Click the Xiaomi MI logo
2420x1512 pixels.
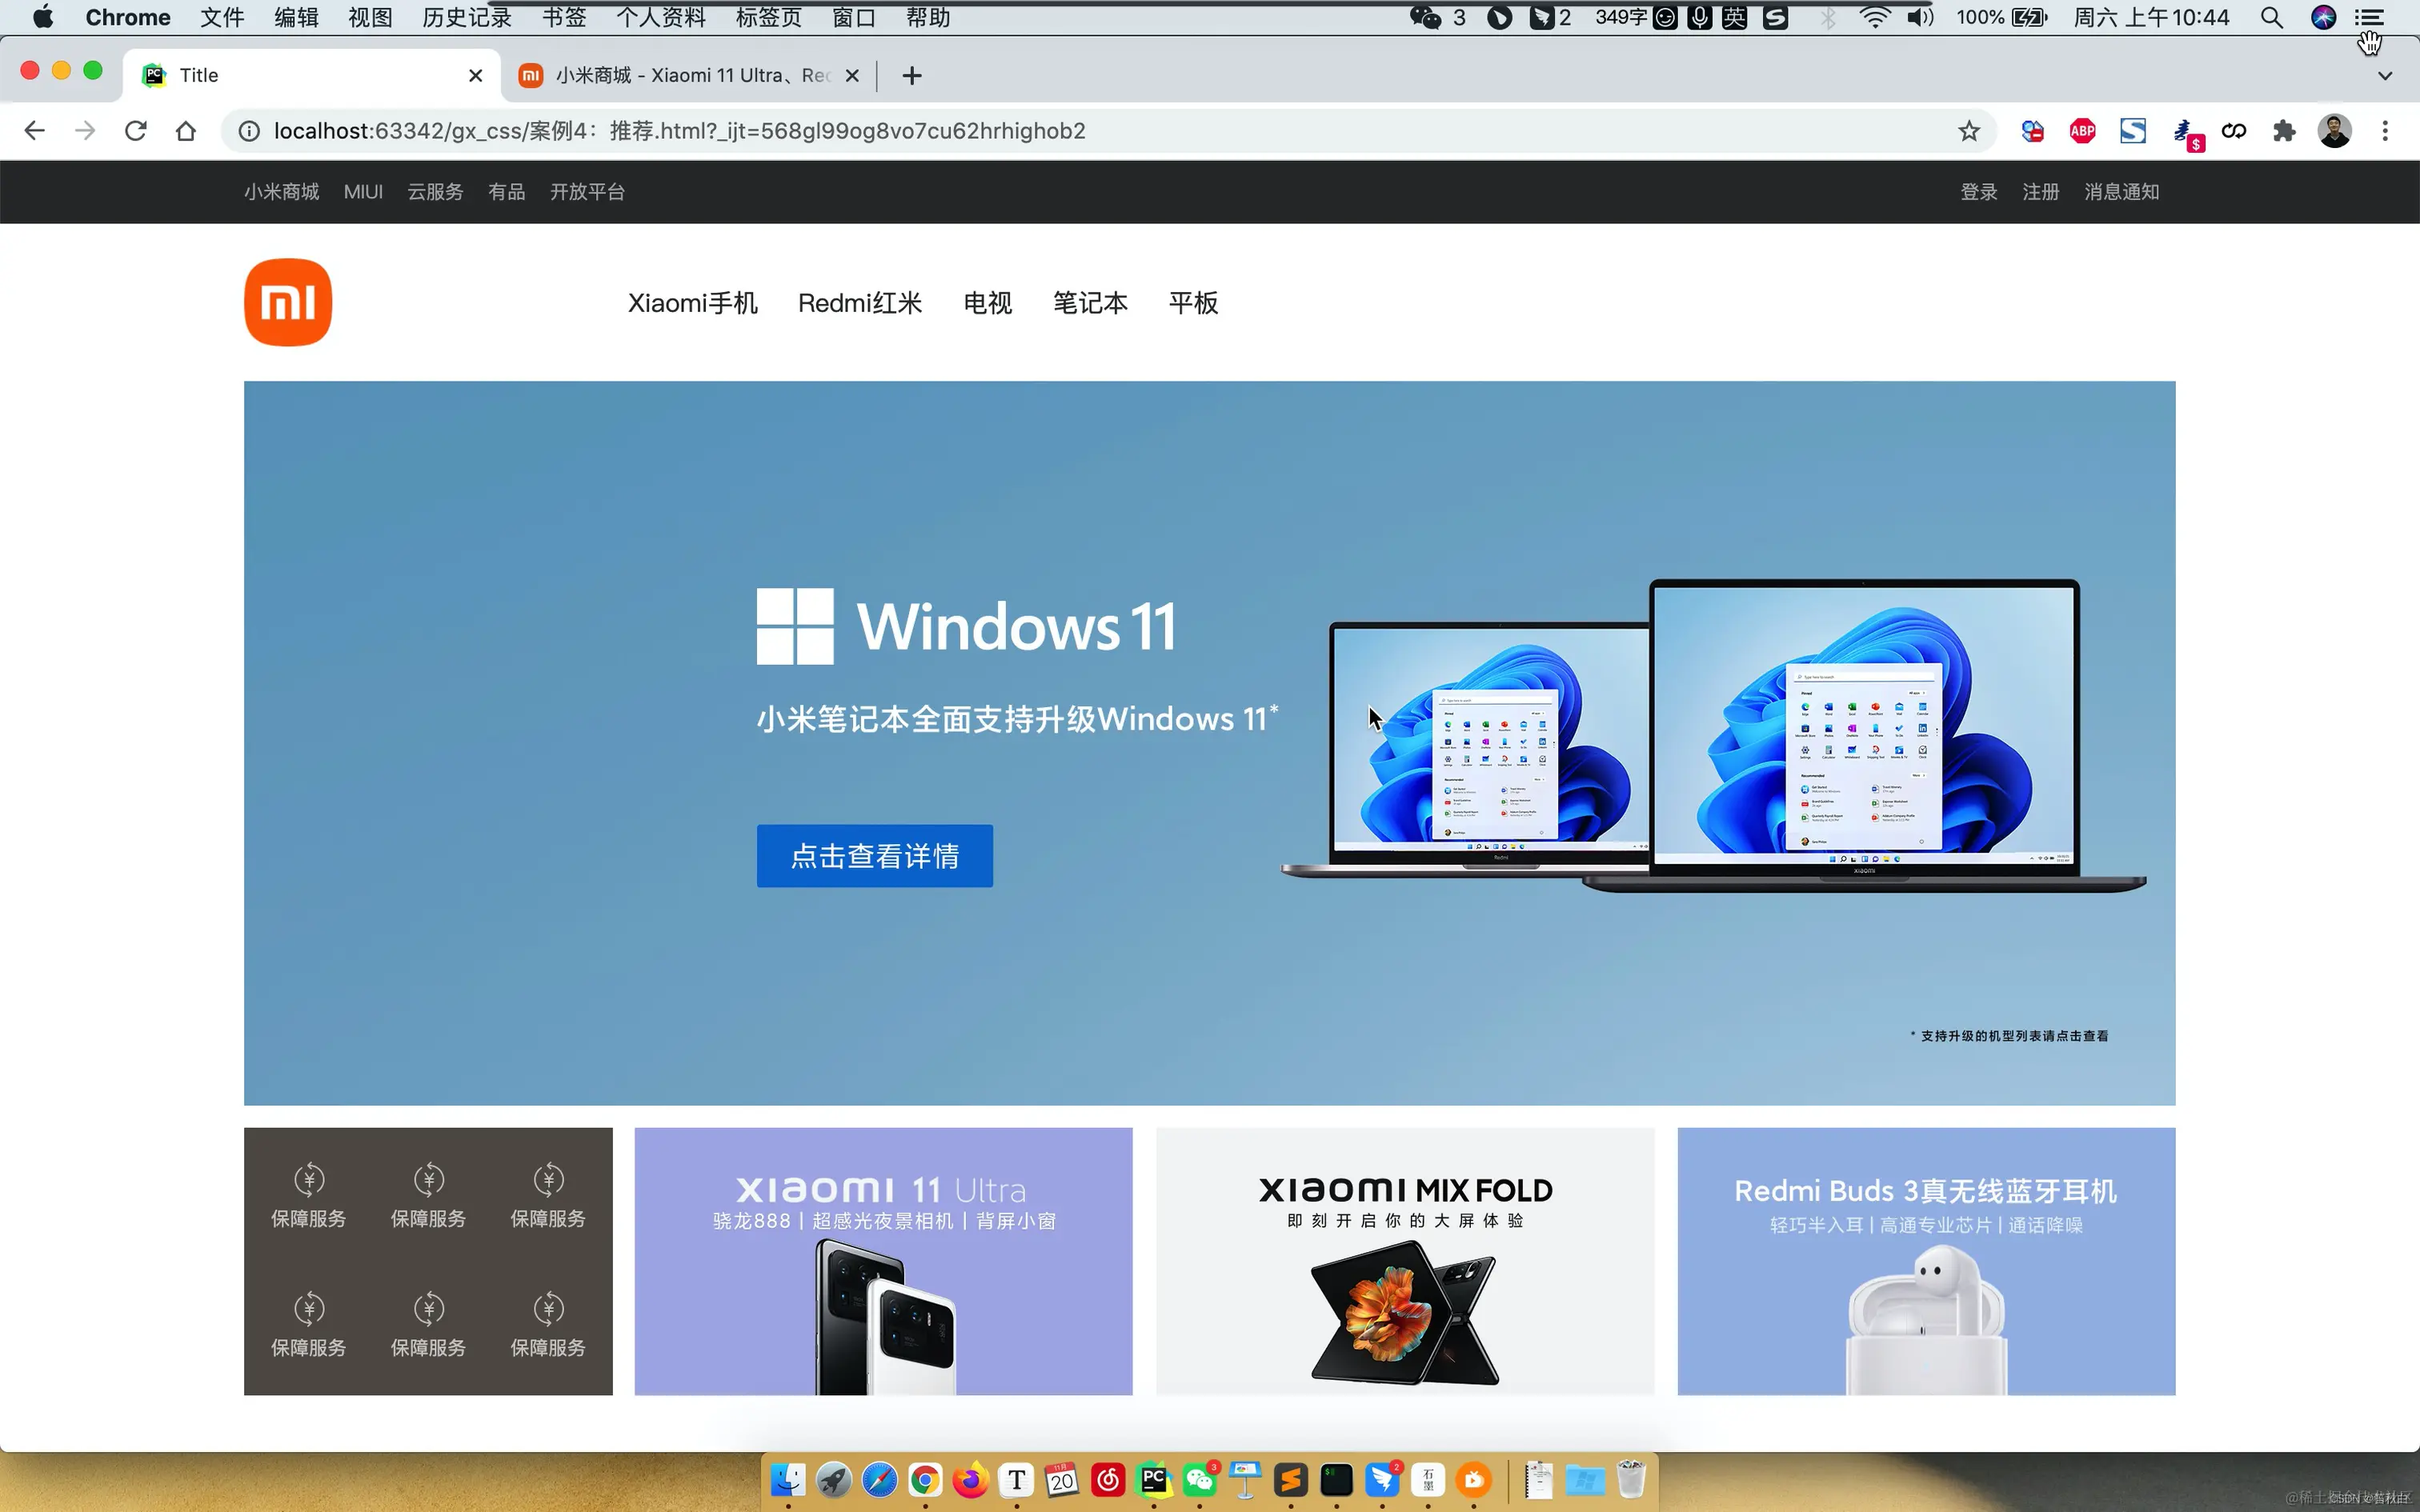(x=287, y=301)
